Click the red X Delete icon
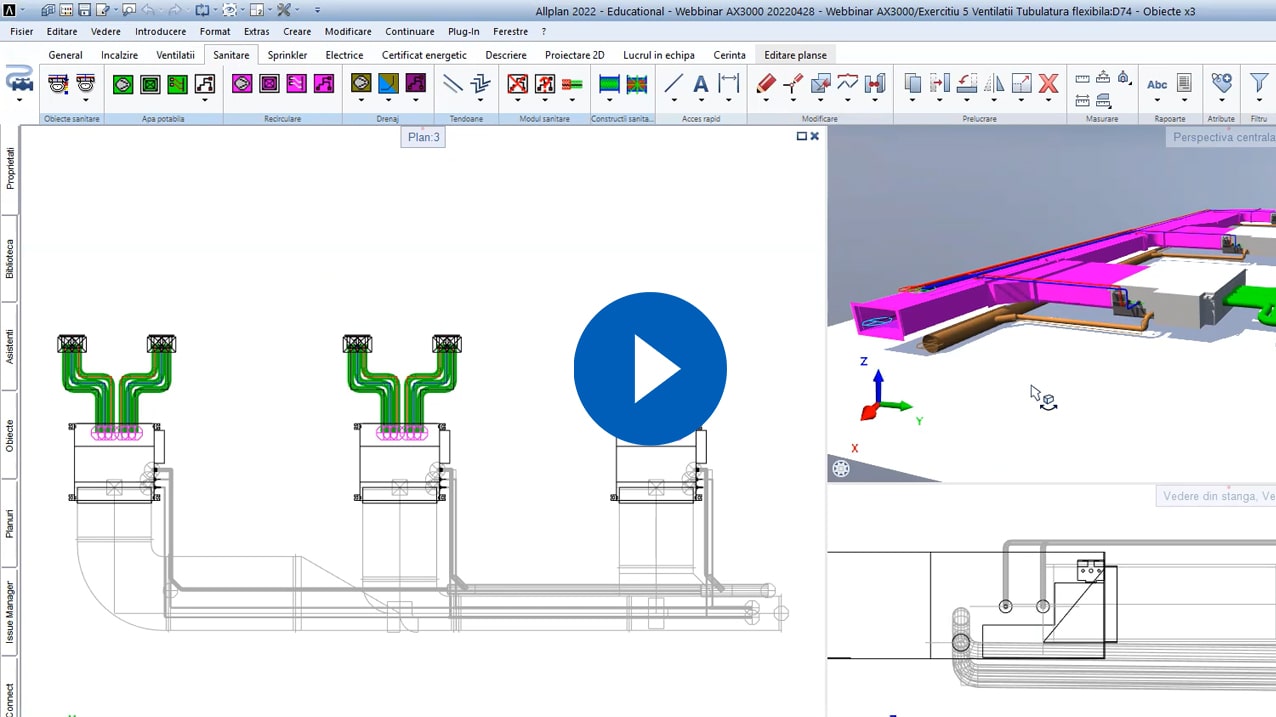Screen dimensions: 1276x717 [x=1048, y=84]
